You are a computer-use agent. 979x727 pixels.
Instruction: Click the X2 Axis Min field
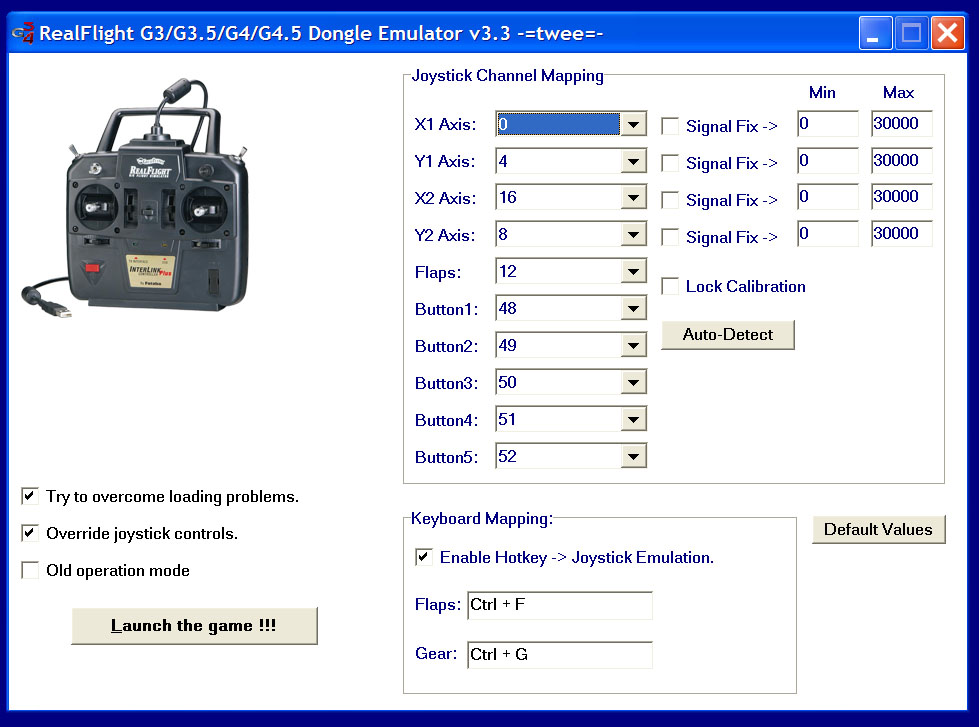point(828,197)
